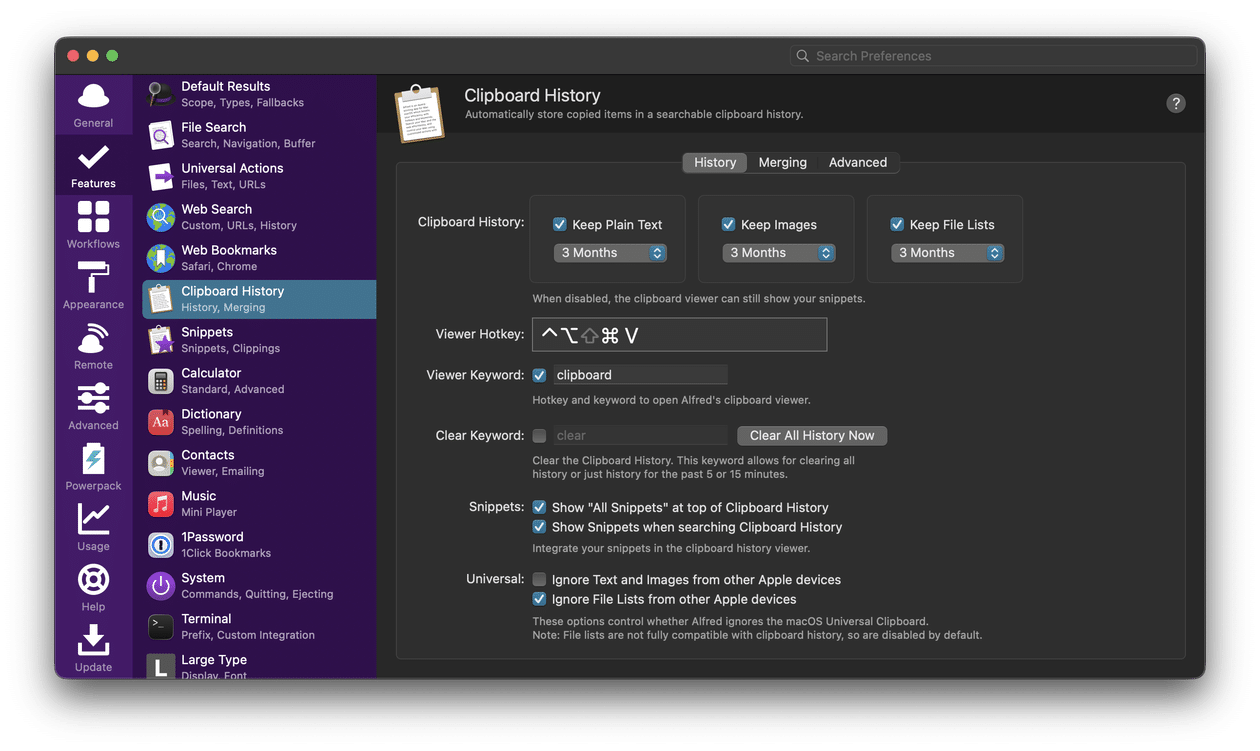Open the Images 3 Months dropdown

(x=779, y=253)
